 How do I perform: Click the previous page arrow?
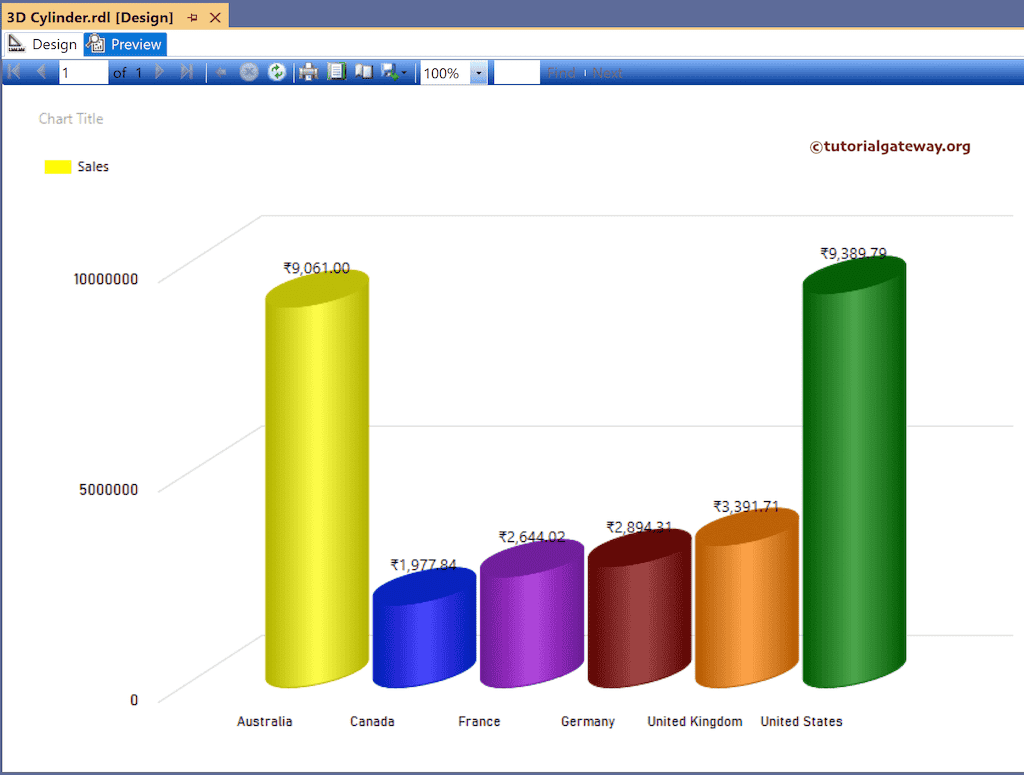(42, 71)
